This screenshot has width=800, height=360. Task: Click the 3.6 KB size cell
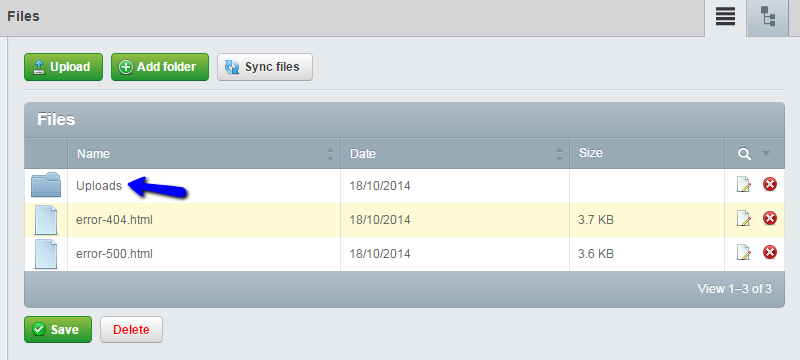[x=647, y=254]
